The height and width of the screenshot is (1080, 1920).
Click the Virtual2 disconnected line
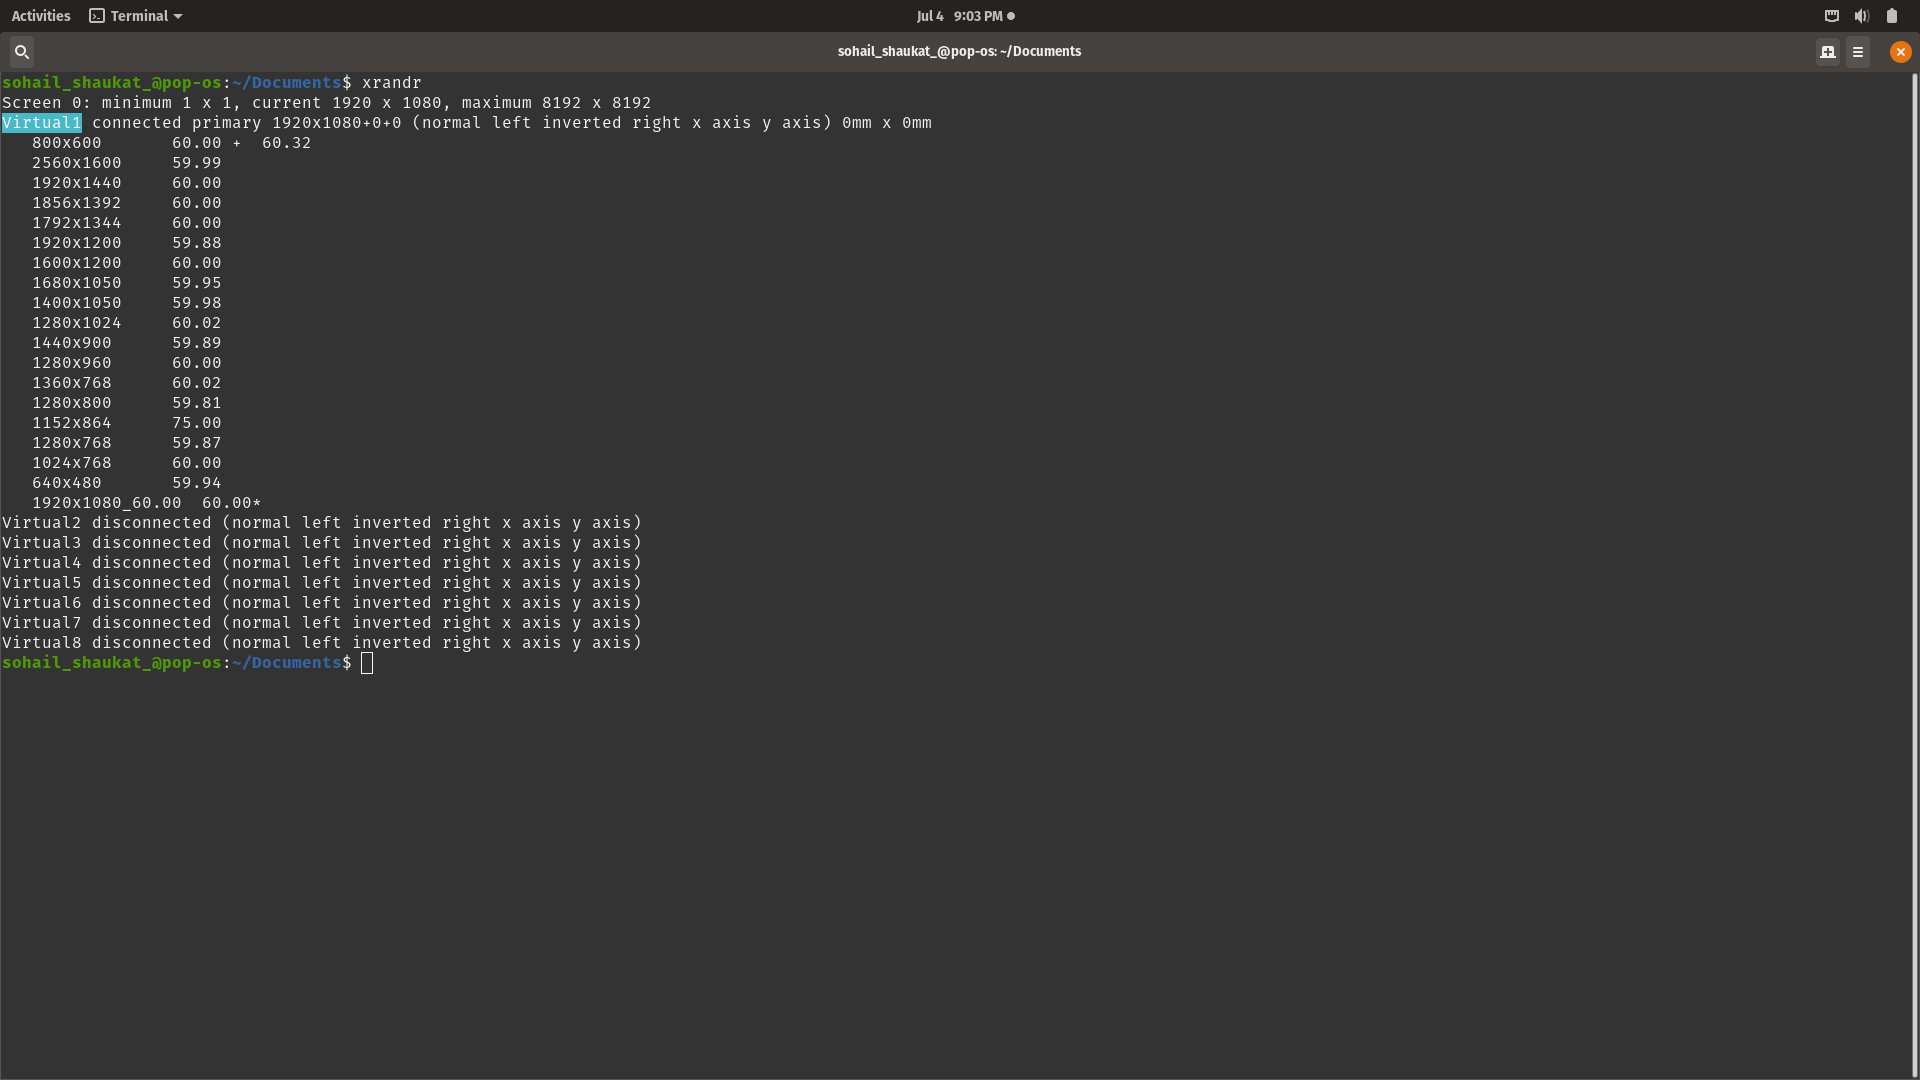click(322, 523)
